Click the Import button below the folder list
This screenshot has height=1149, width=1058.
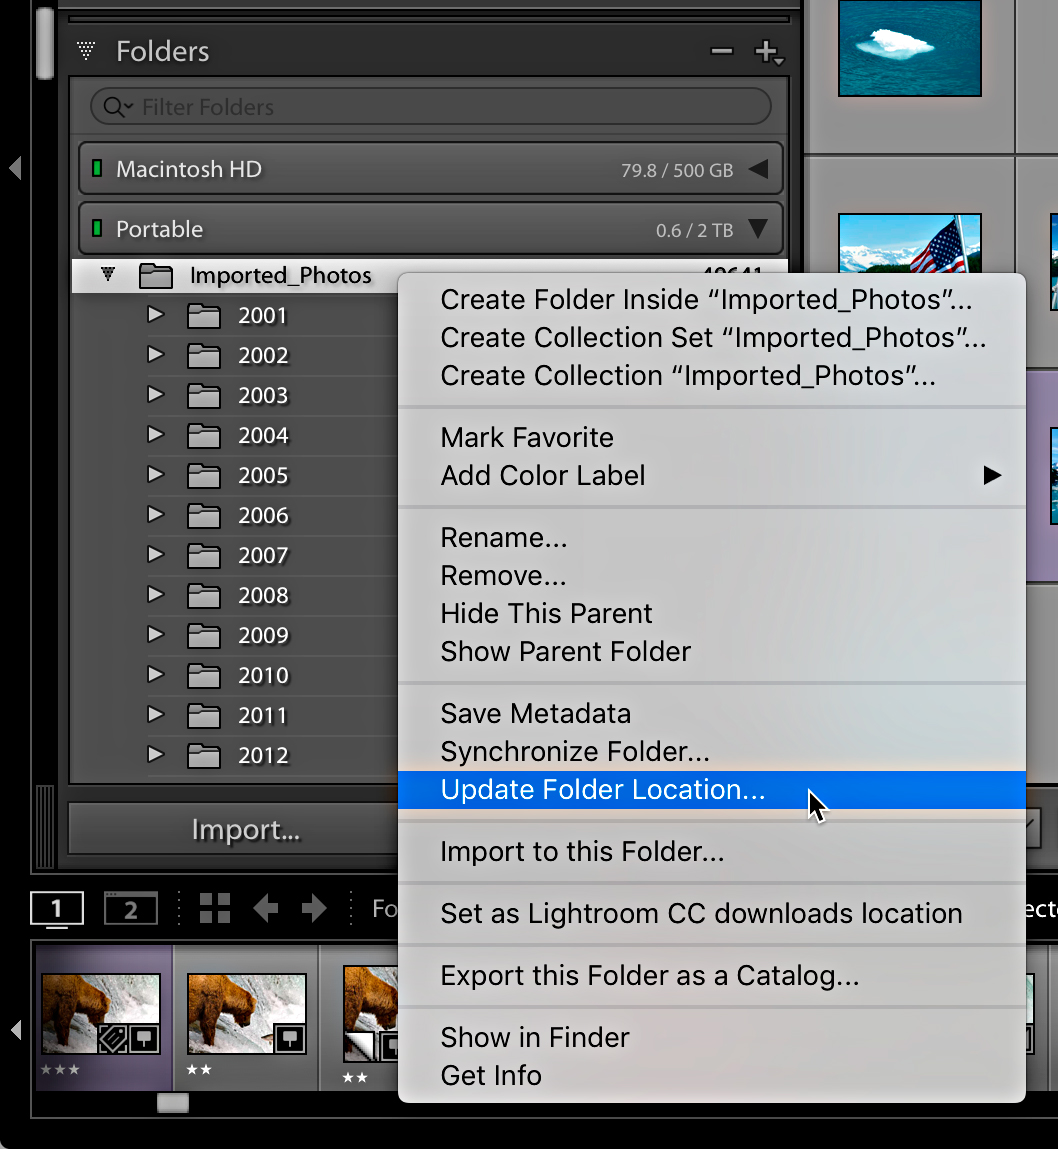tap(246, 829)
